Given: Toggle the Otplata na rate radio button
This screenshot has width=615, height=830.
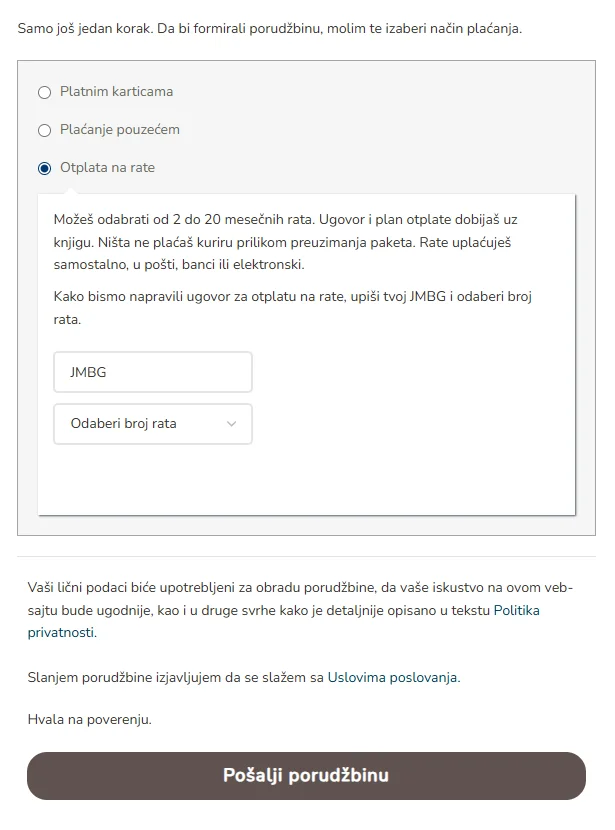Looking at the screenshot, I should pyautogui.click(x=44, y=168).
